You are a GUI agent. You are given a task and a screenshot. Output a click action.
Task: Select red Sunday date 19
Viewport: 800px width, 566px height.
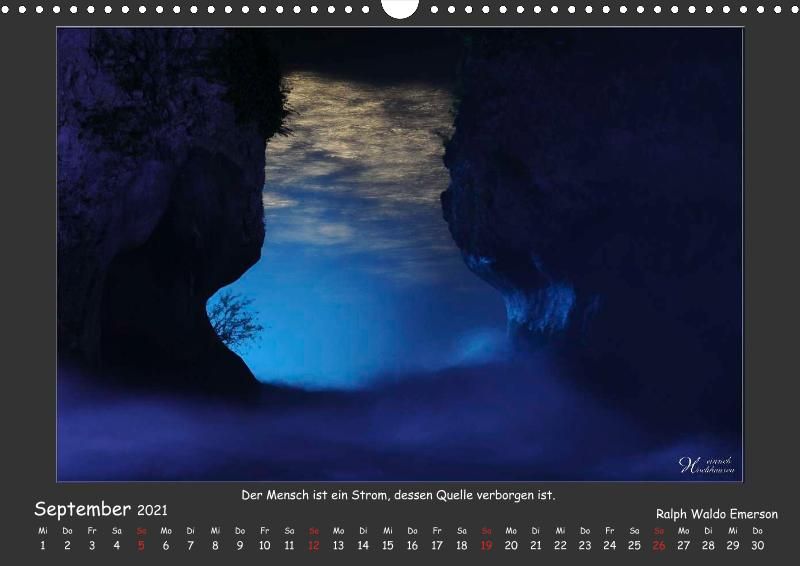click(486, 545)
